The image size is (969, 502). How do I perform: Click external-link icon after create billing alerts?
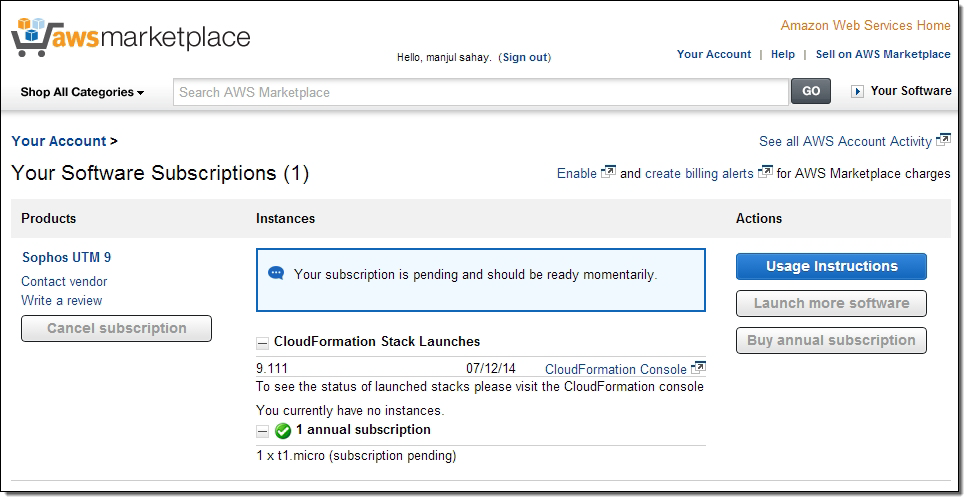(x=765, y=173)
